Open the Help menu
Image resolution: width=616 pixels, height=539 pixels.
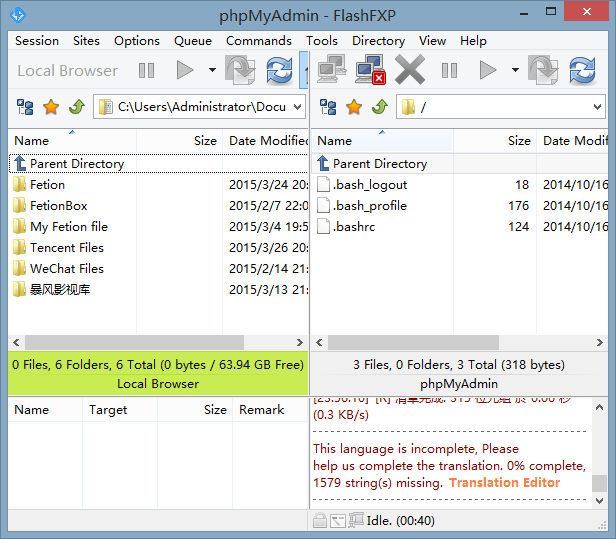(x=473, y=41)
